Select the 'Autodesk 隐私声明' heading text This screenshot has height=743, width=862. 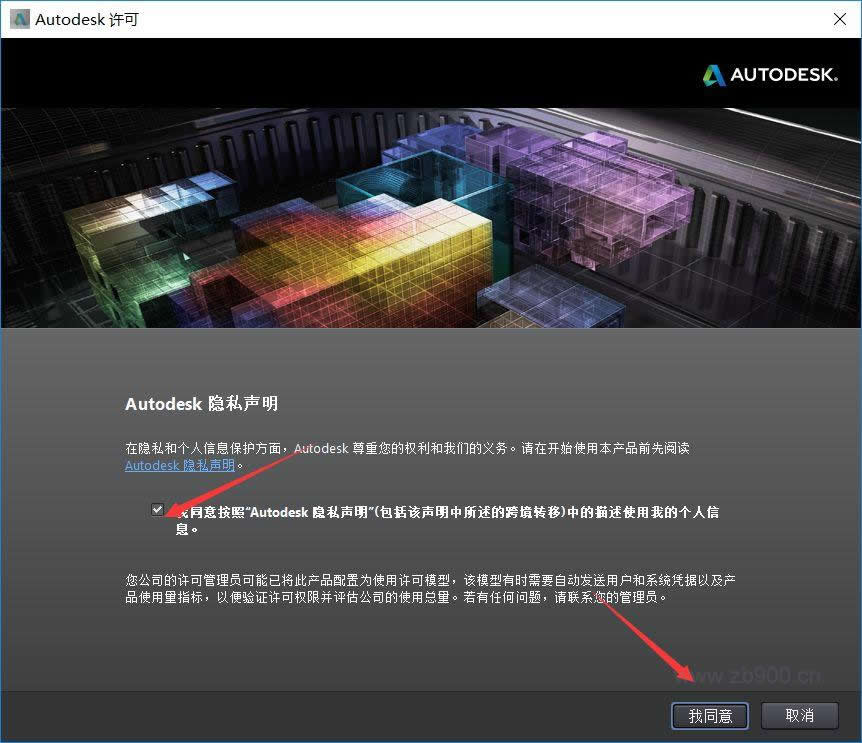click(200, 404)
